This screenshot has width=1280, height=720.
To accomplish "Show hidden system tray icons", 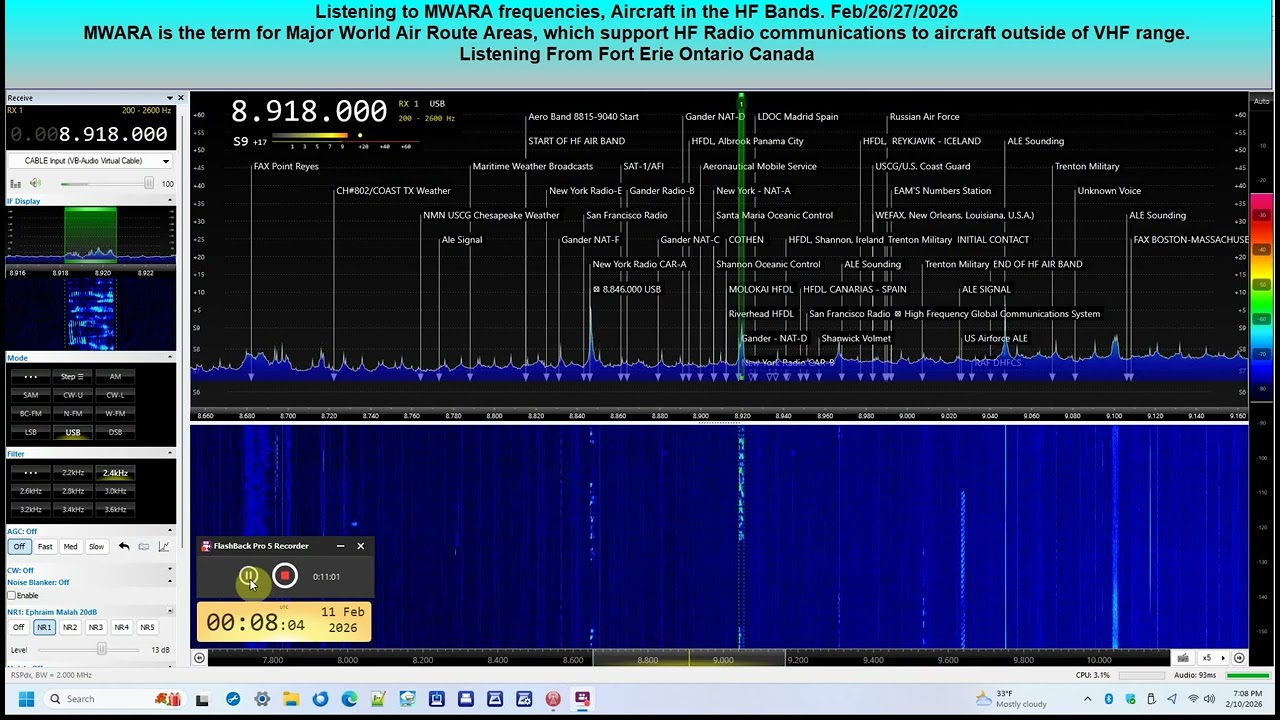I will click(x=1088, y=699).
